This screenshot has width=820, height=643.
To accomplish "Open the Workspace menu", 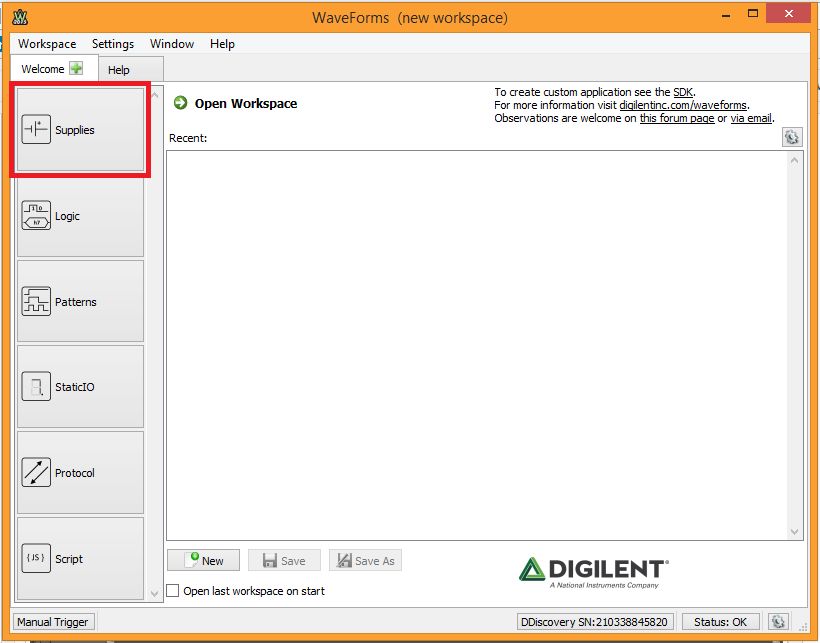I will tap(47, 44).
